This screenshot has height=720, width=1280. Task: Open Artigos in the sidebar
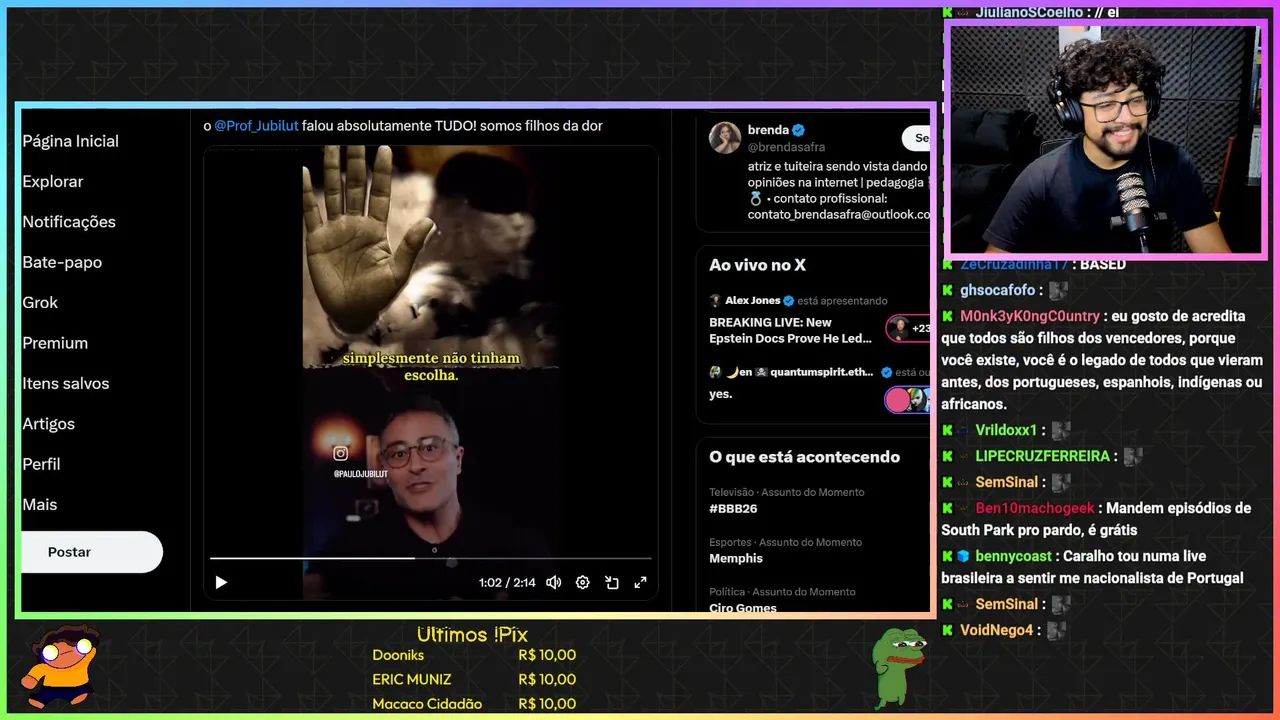tap(48, 424)
